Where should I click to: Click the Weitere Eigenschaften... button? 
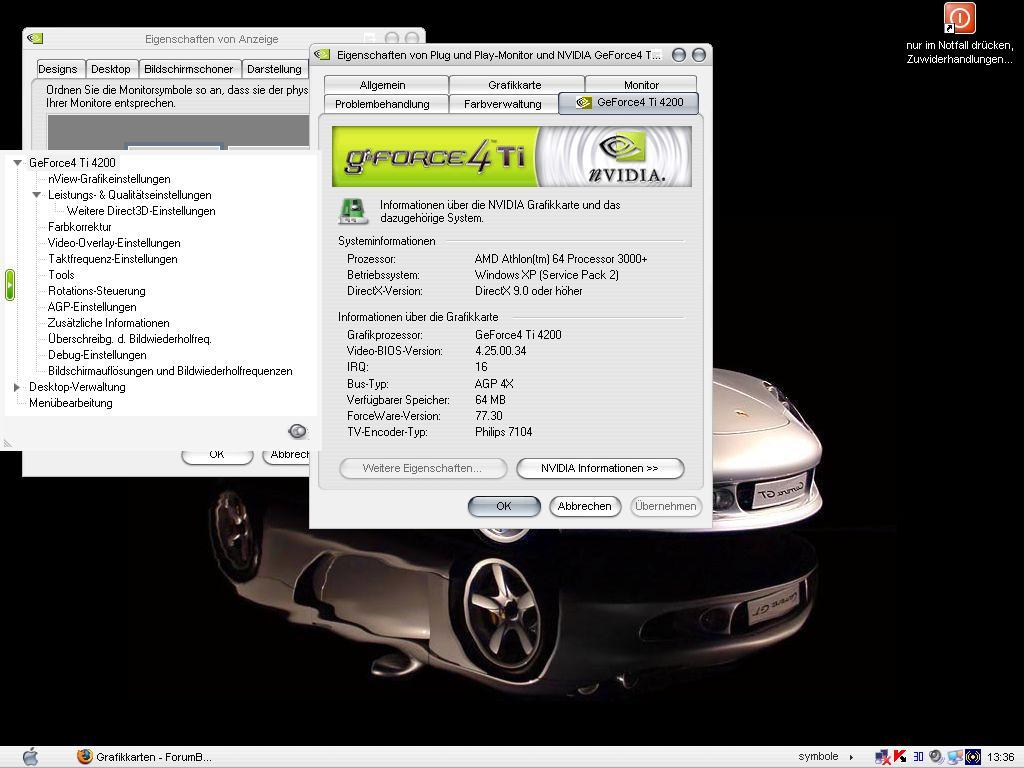pos(423,468)
